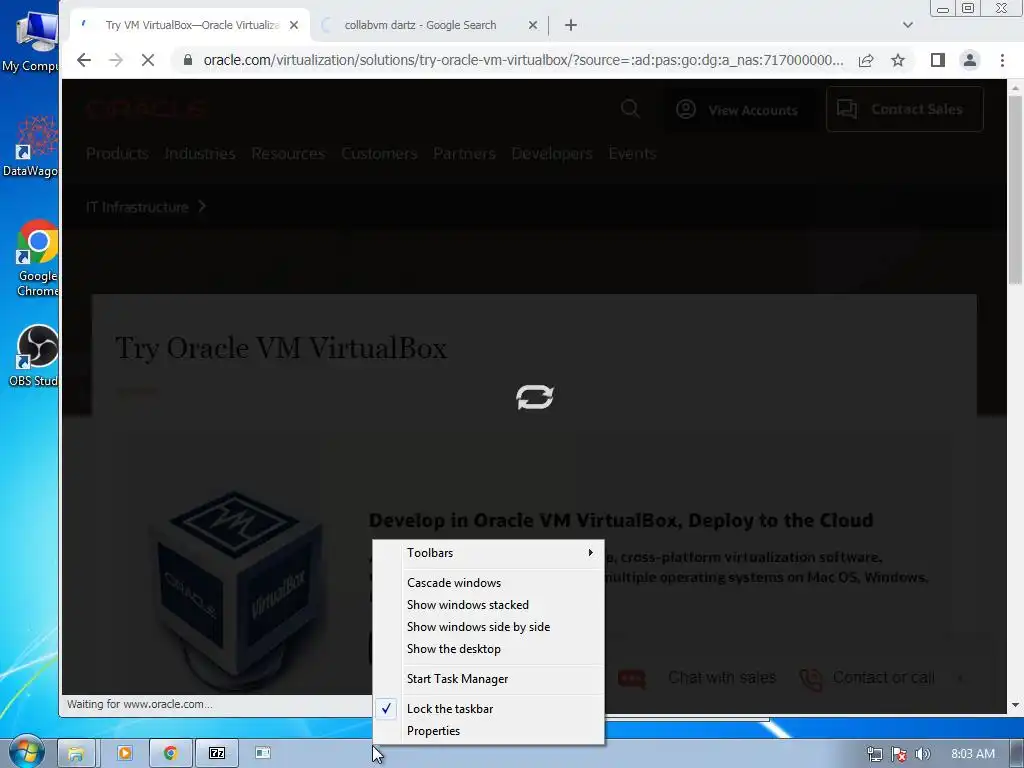Open the Customers navigation item

[379, 153]
